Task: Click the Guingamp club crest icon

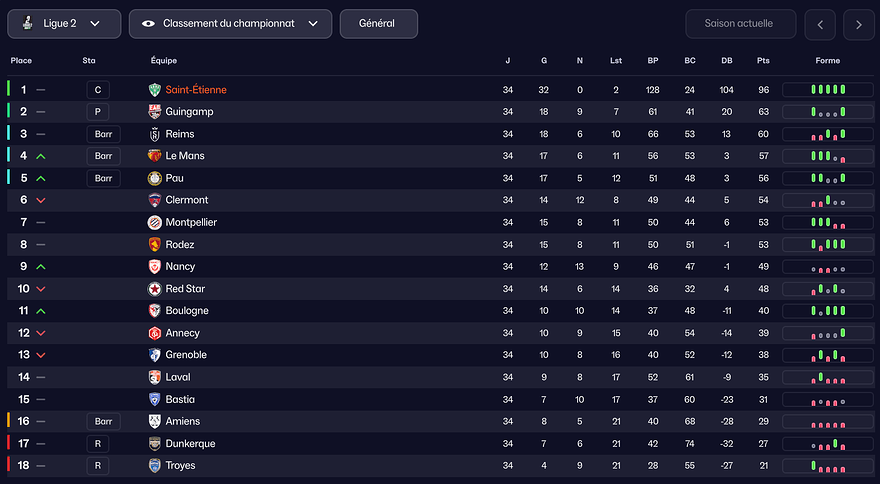Action: (x=154, y=112)
